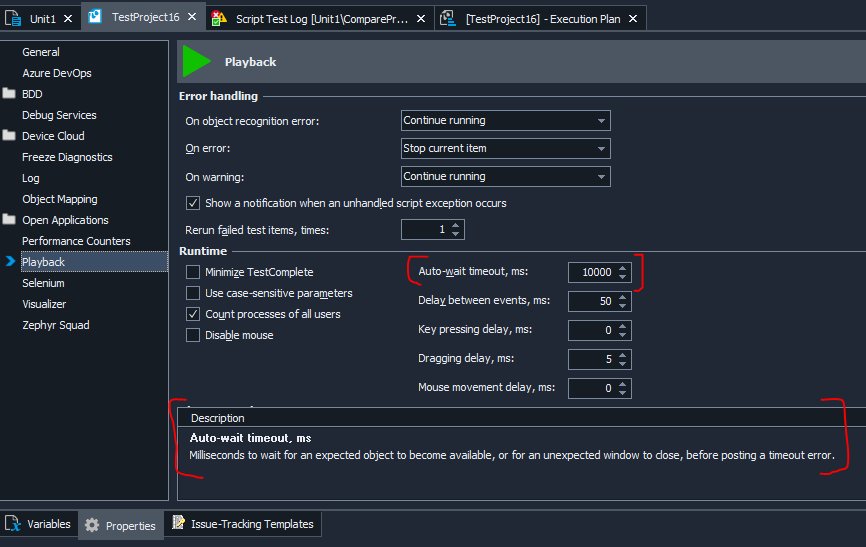
Task: Switch to the TestProject16 tab
Action: click(145, 17)
